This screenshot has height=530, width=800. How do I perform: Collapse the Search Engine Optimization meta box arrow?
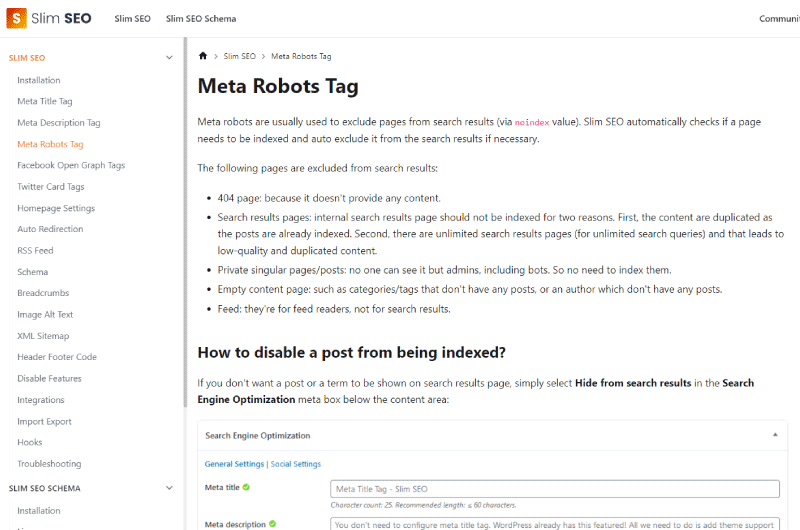pos(775,435)
